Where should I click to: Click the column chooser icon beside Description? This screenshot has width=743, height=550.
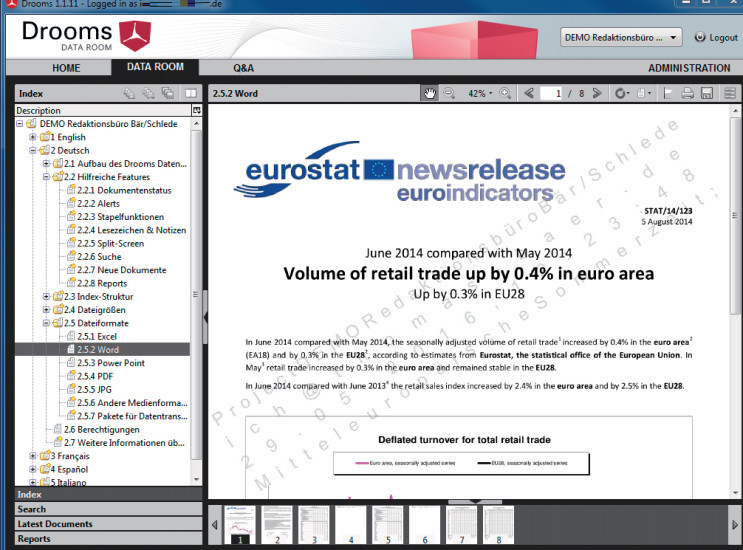196,110
